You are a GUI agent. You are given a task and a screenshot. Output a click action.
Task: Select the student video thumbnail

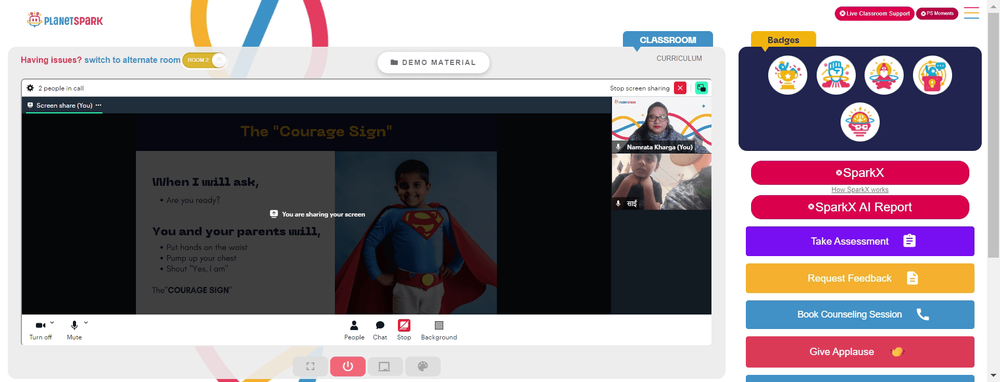661,182
